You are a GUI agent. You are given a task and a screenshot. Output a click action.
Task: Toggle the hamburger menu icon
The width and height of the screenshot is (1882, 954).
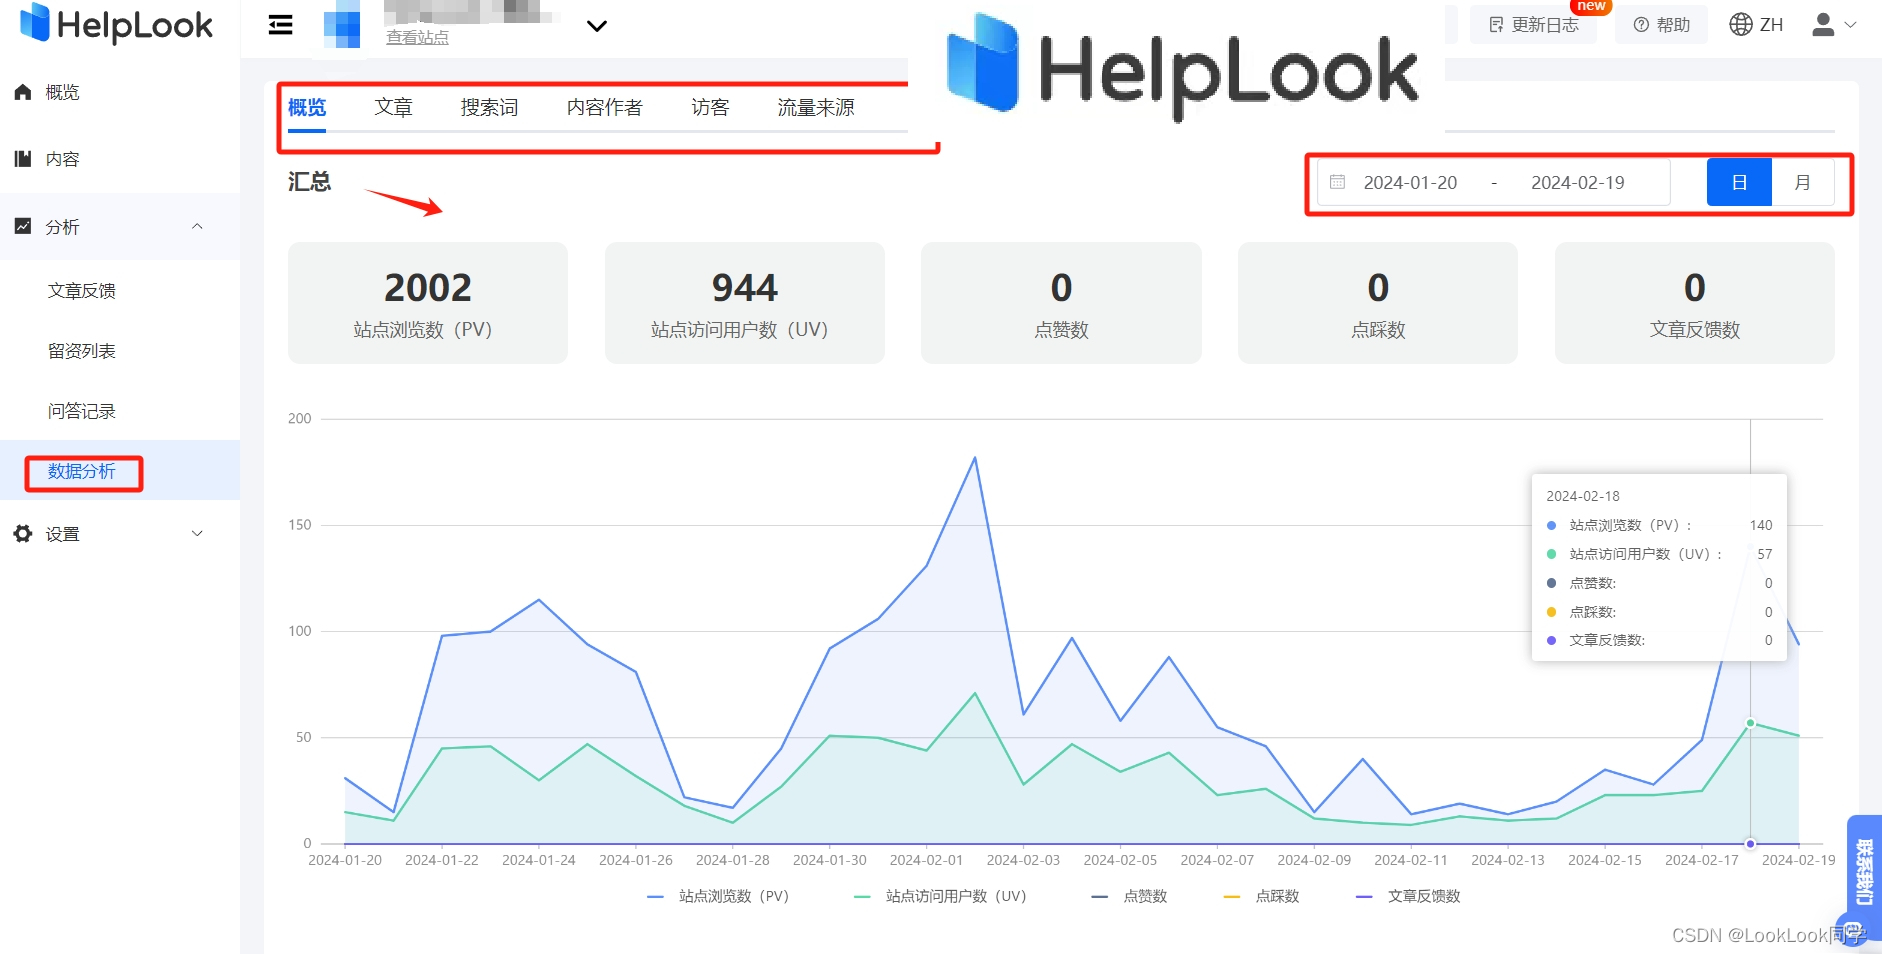click(281, 25)
